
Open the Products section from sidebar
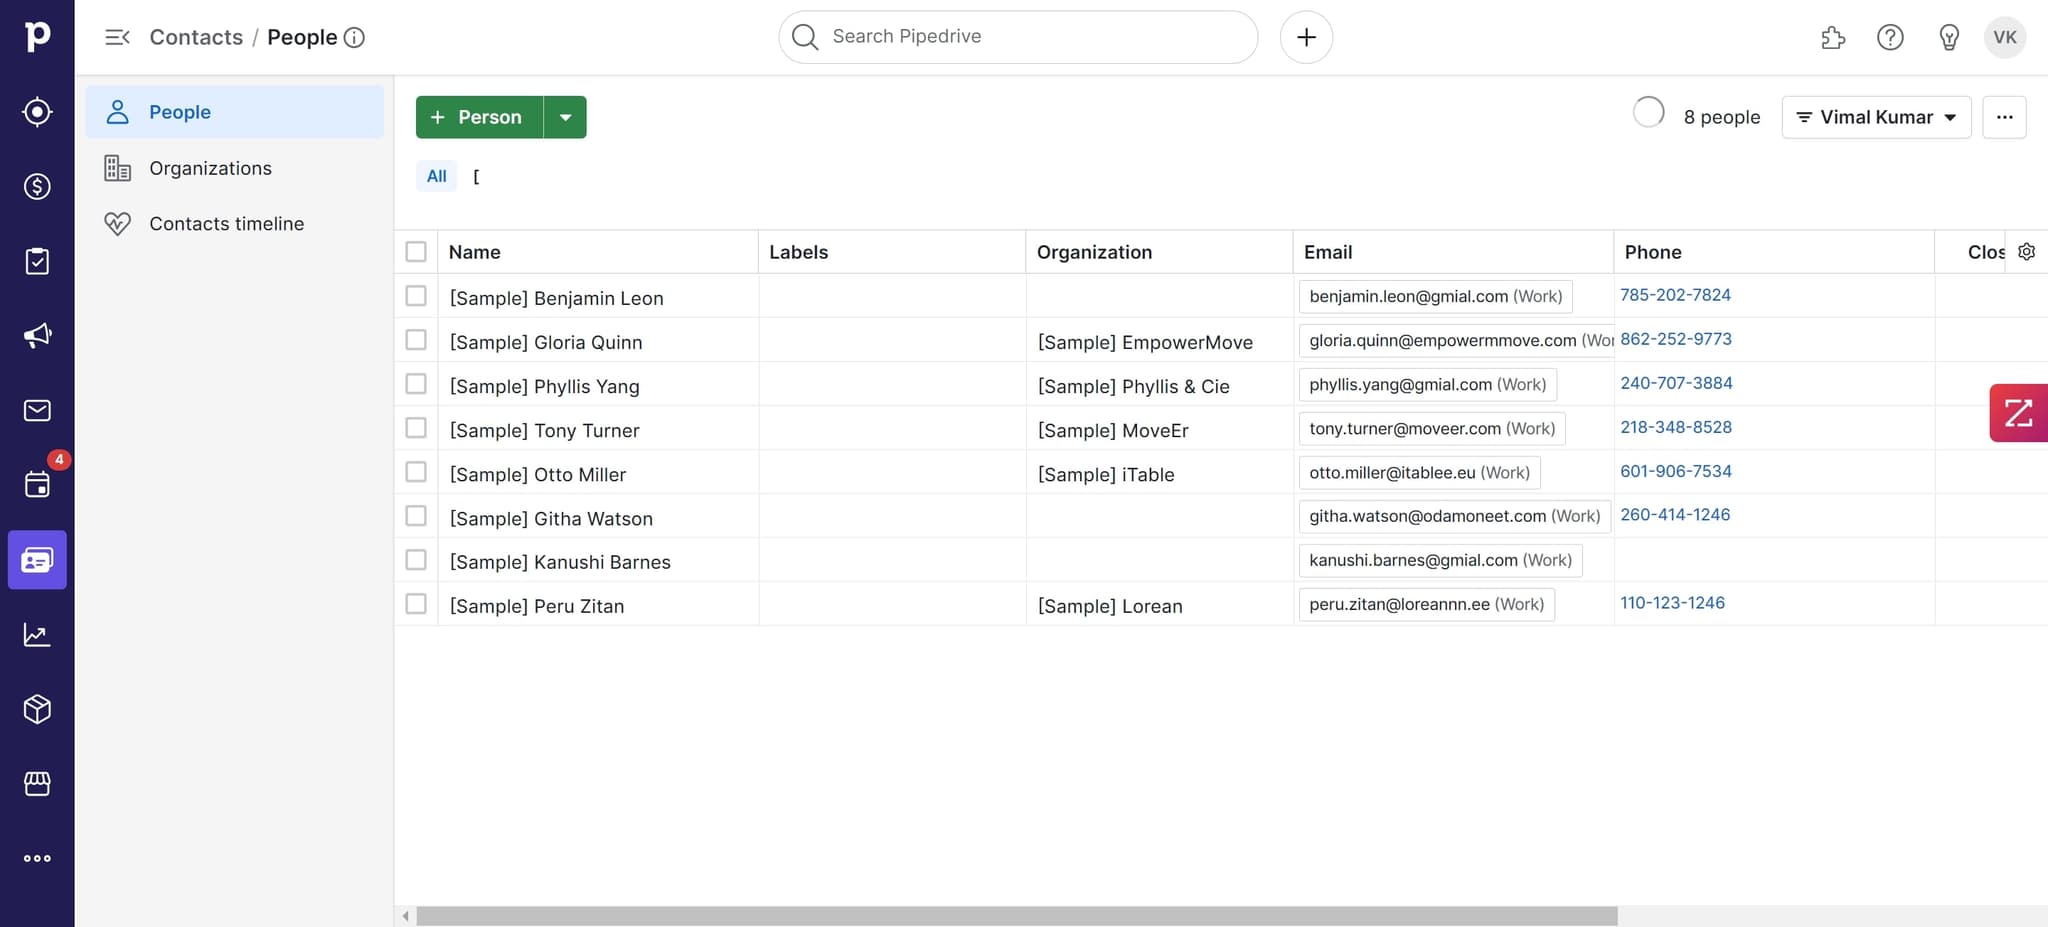37,709
